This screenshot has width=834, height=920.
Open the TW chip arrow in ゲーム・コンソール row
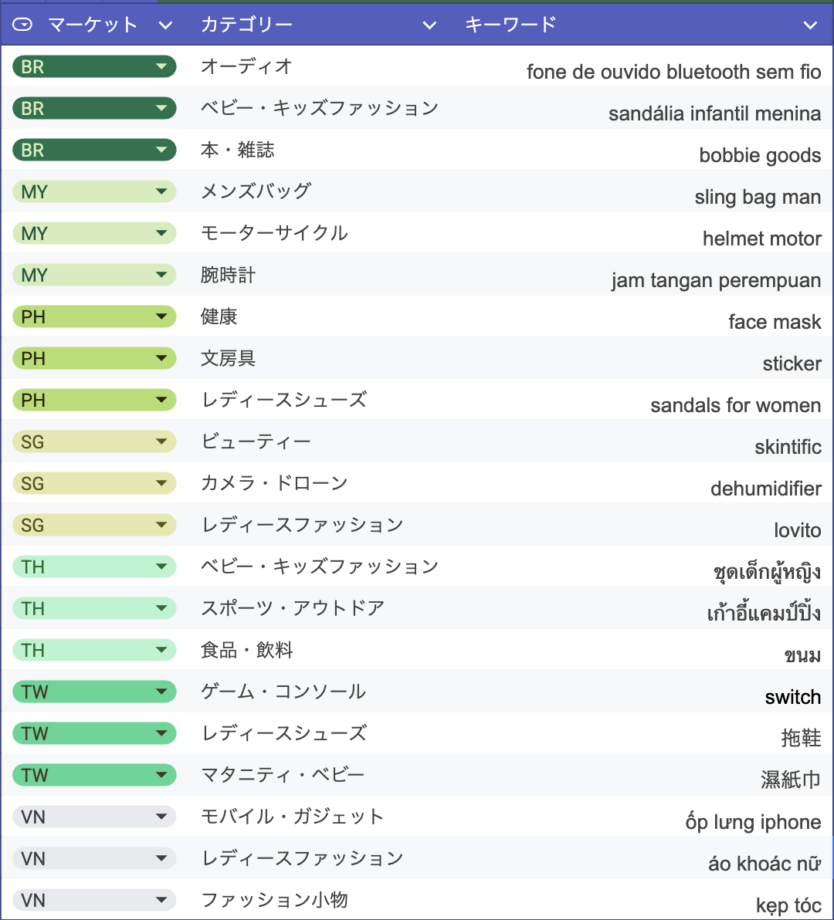161,692
